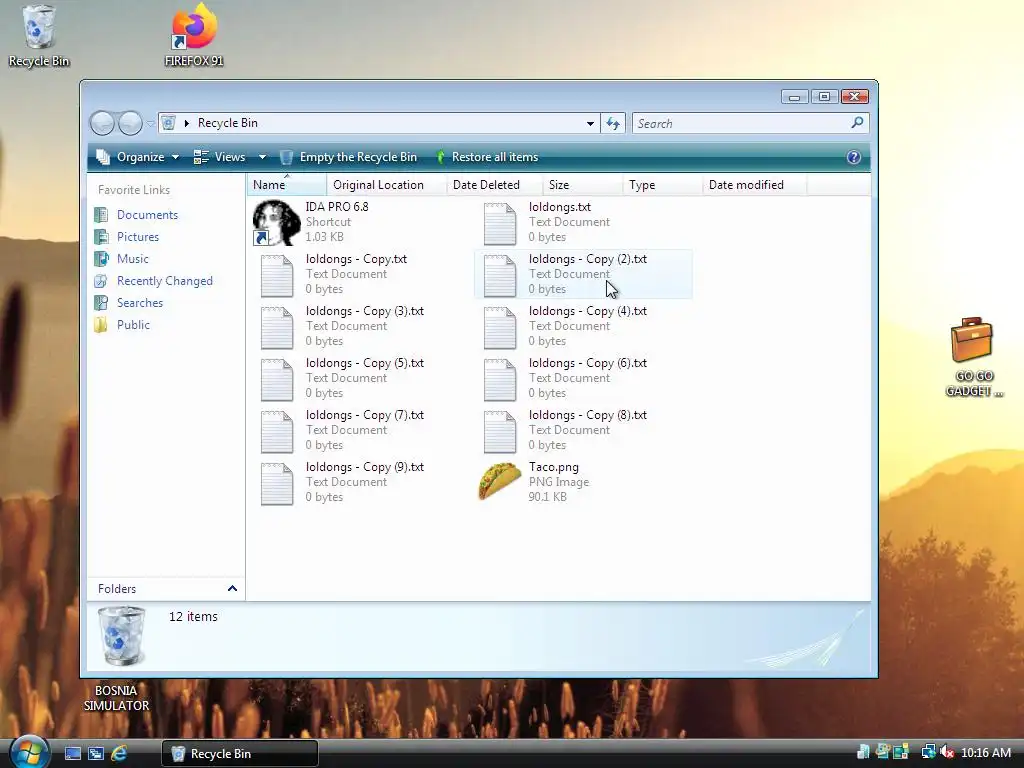
Task: Open the Organize dropdown menu
Action: coord(138,157)
